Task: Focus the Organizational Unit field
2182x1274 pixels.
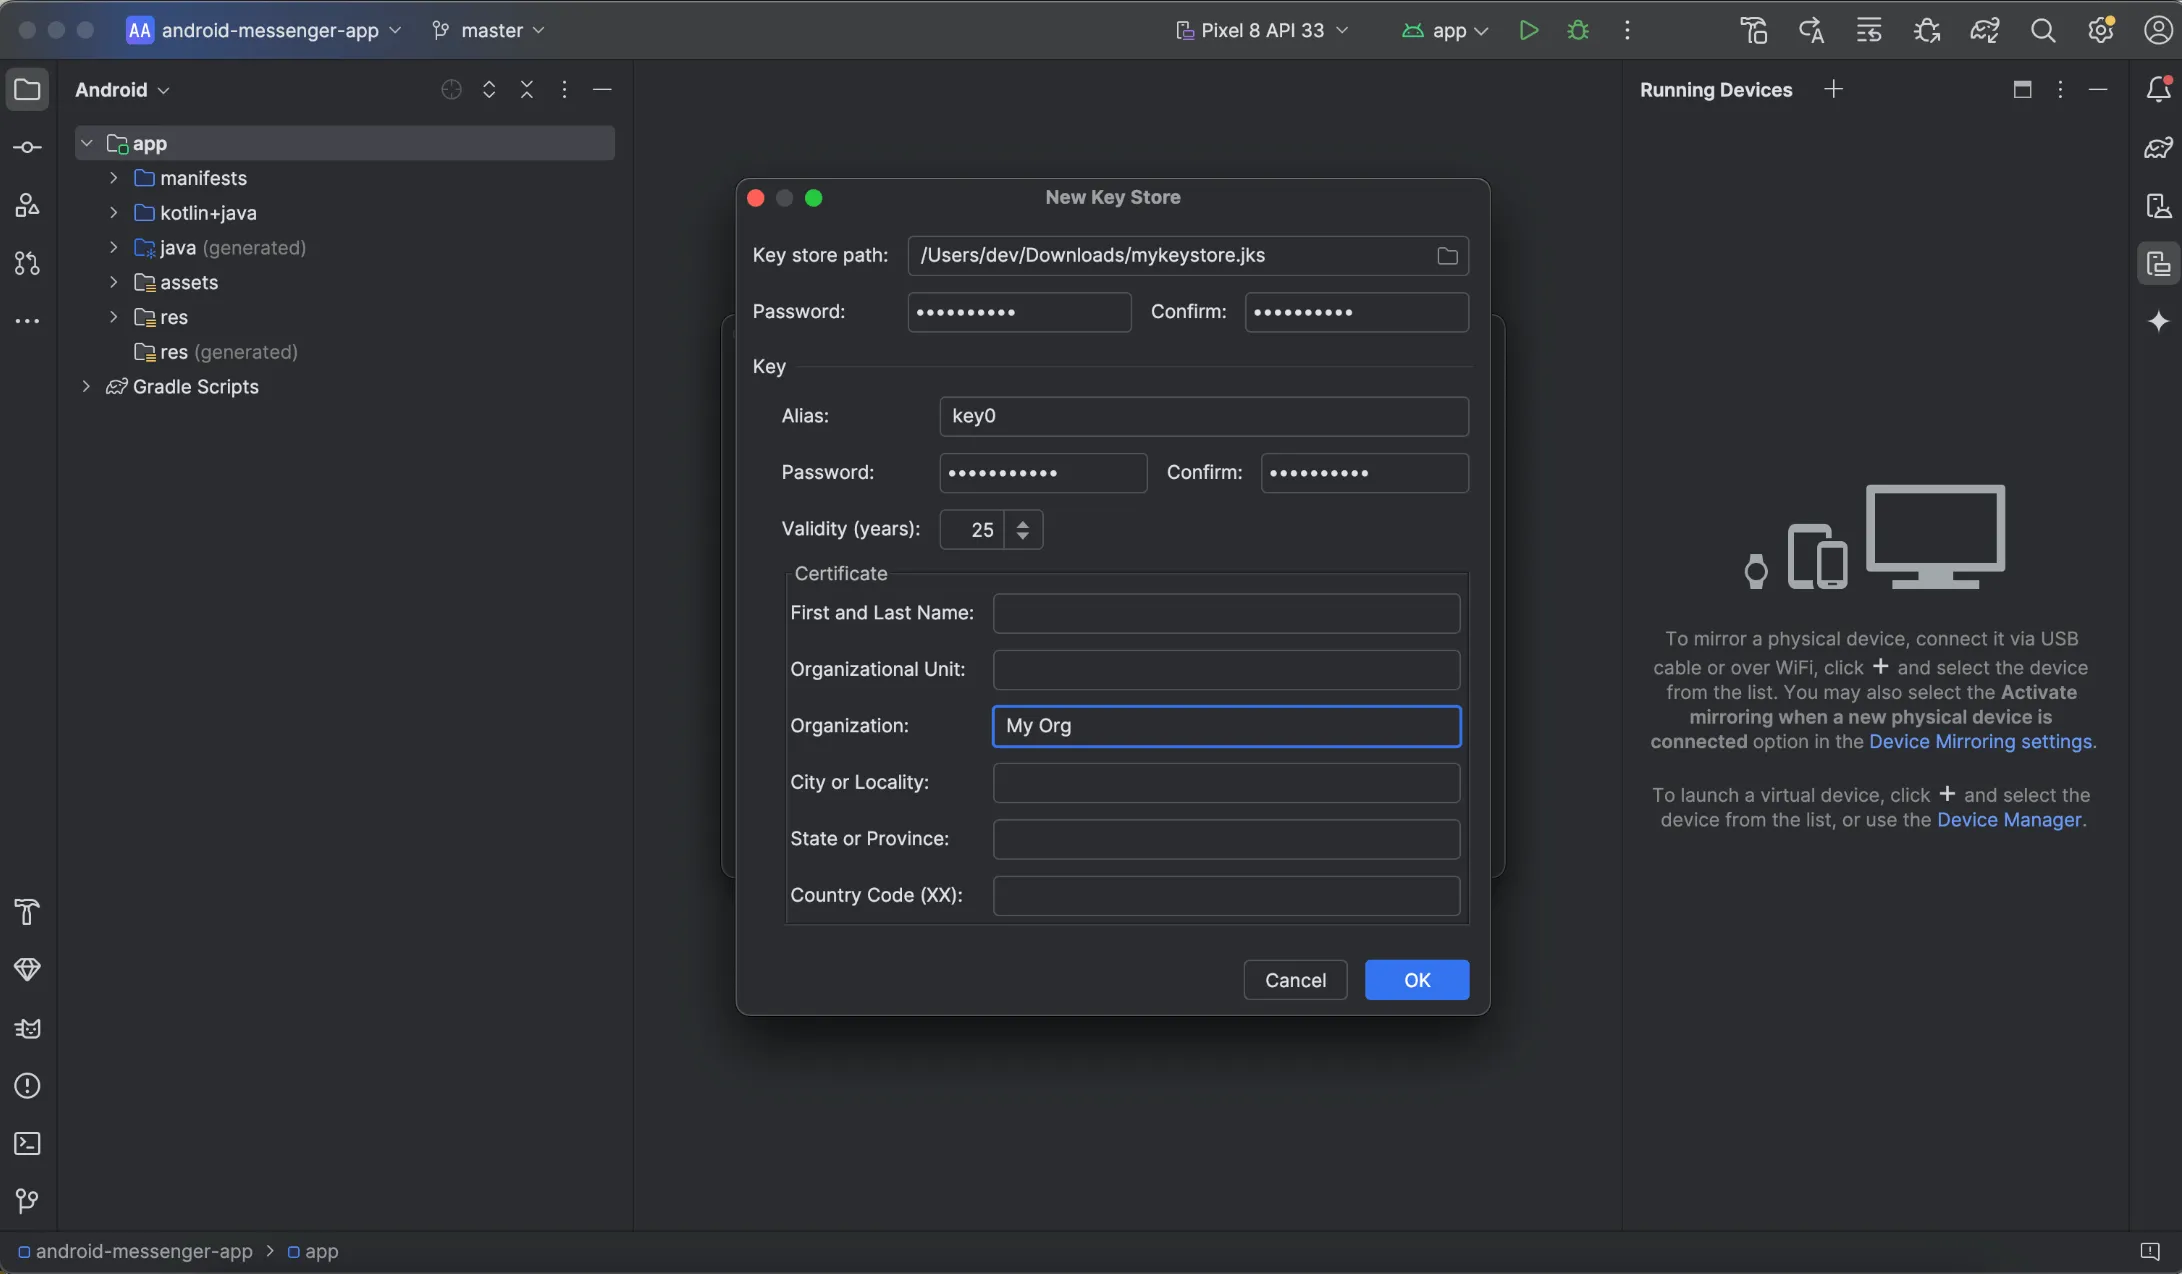Action: click(x=1226, y=670)
